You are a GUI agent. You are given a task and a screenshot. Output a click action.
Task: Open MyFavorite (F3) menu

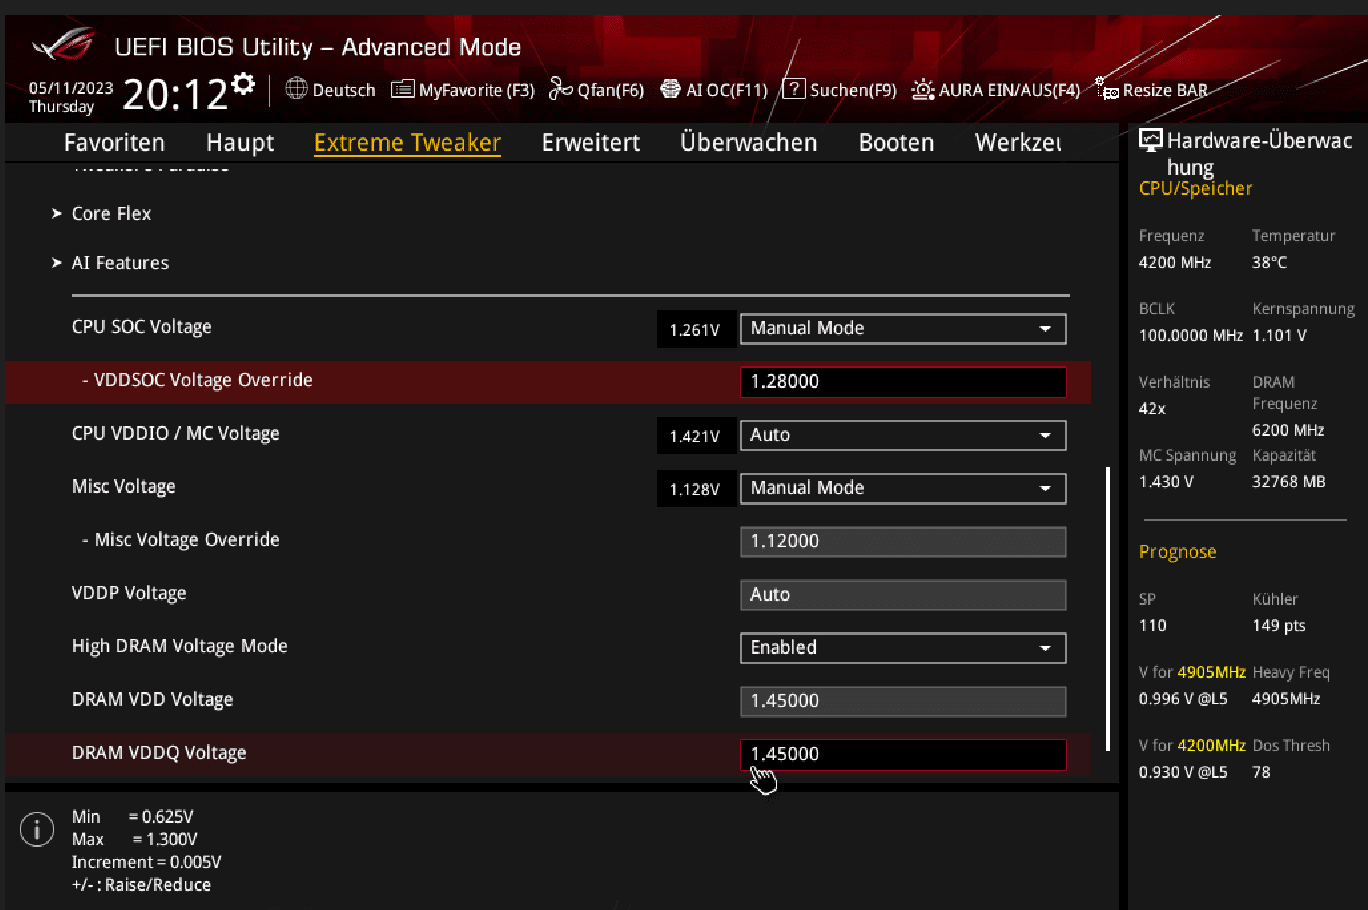point(463,90)
